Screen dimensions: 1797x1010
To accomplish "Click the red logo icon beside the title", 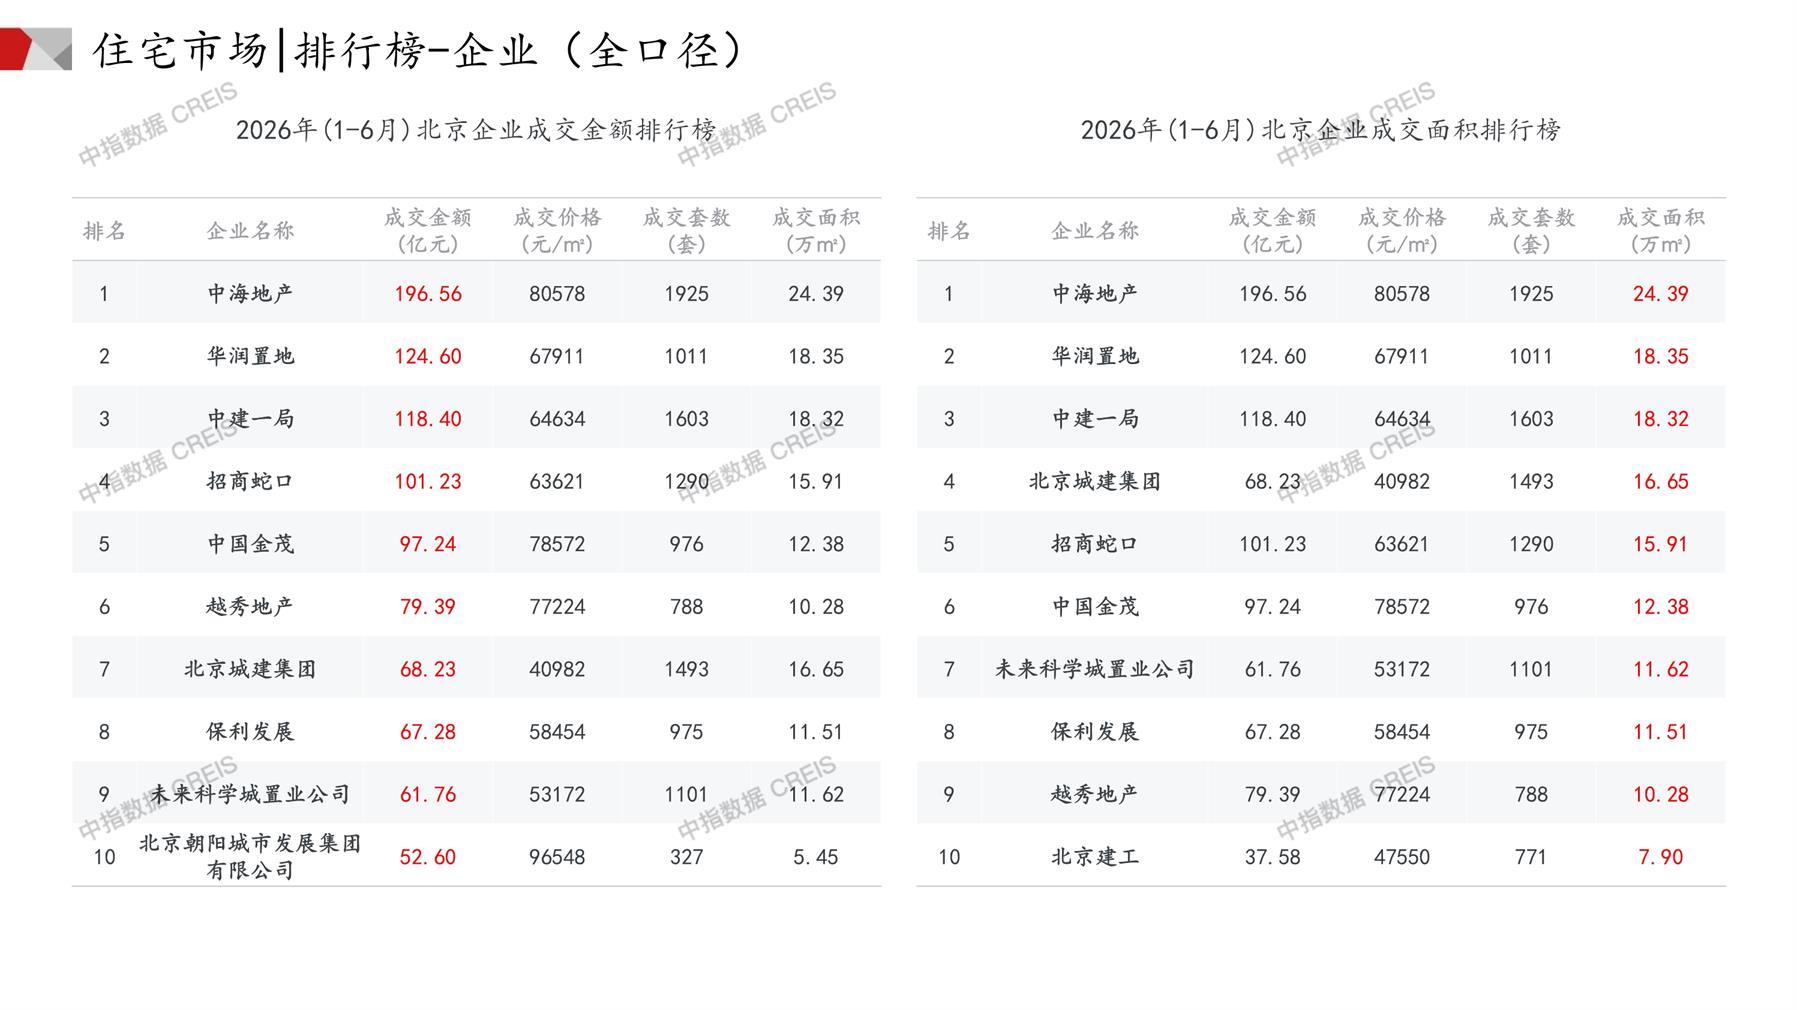I will coord(36,49).
